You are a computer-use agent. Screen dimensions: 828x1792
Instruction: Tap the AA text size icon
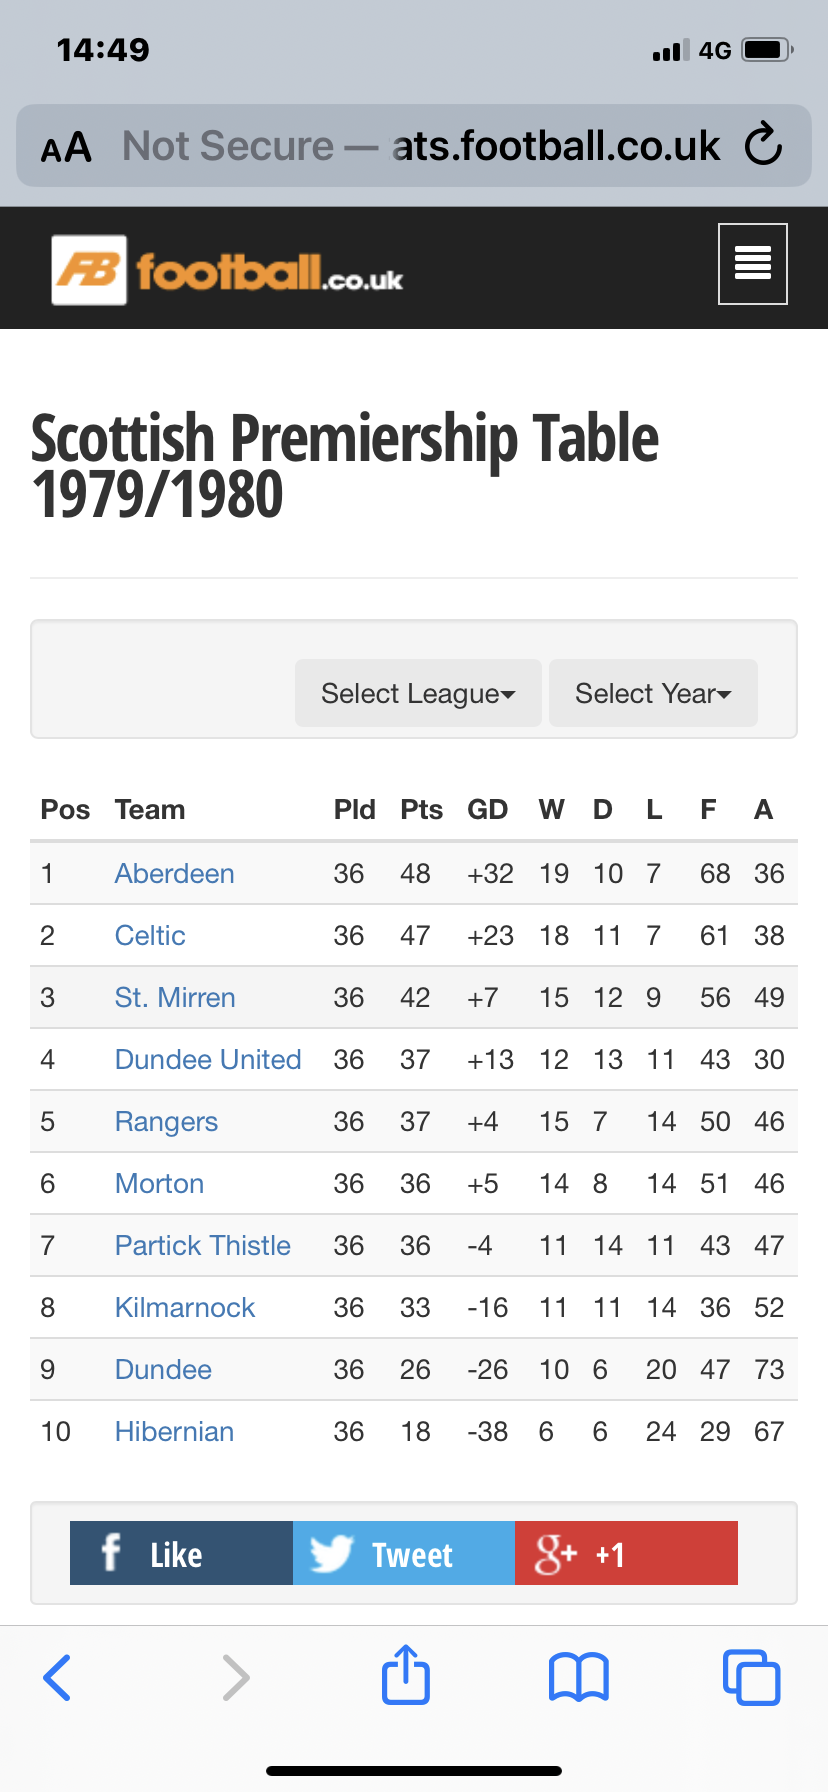[x=66, y=148]
